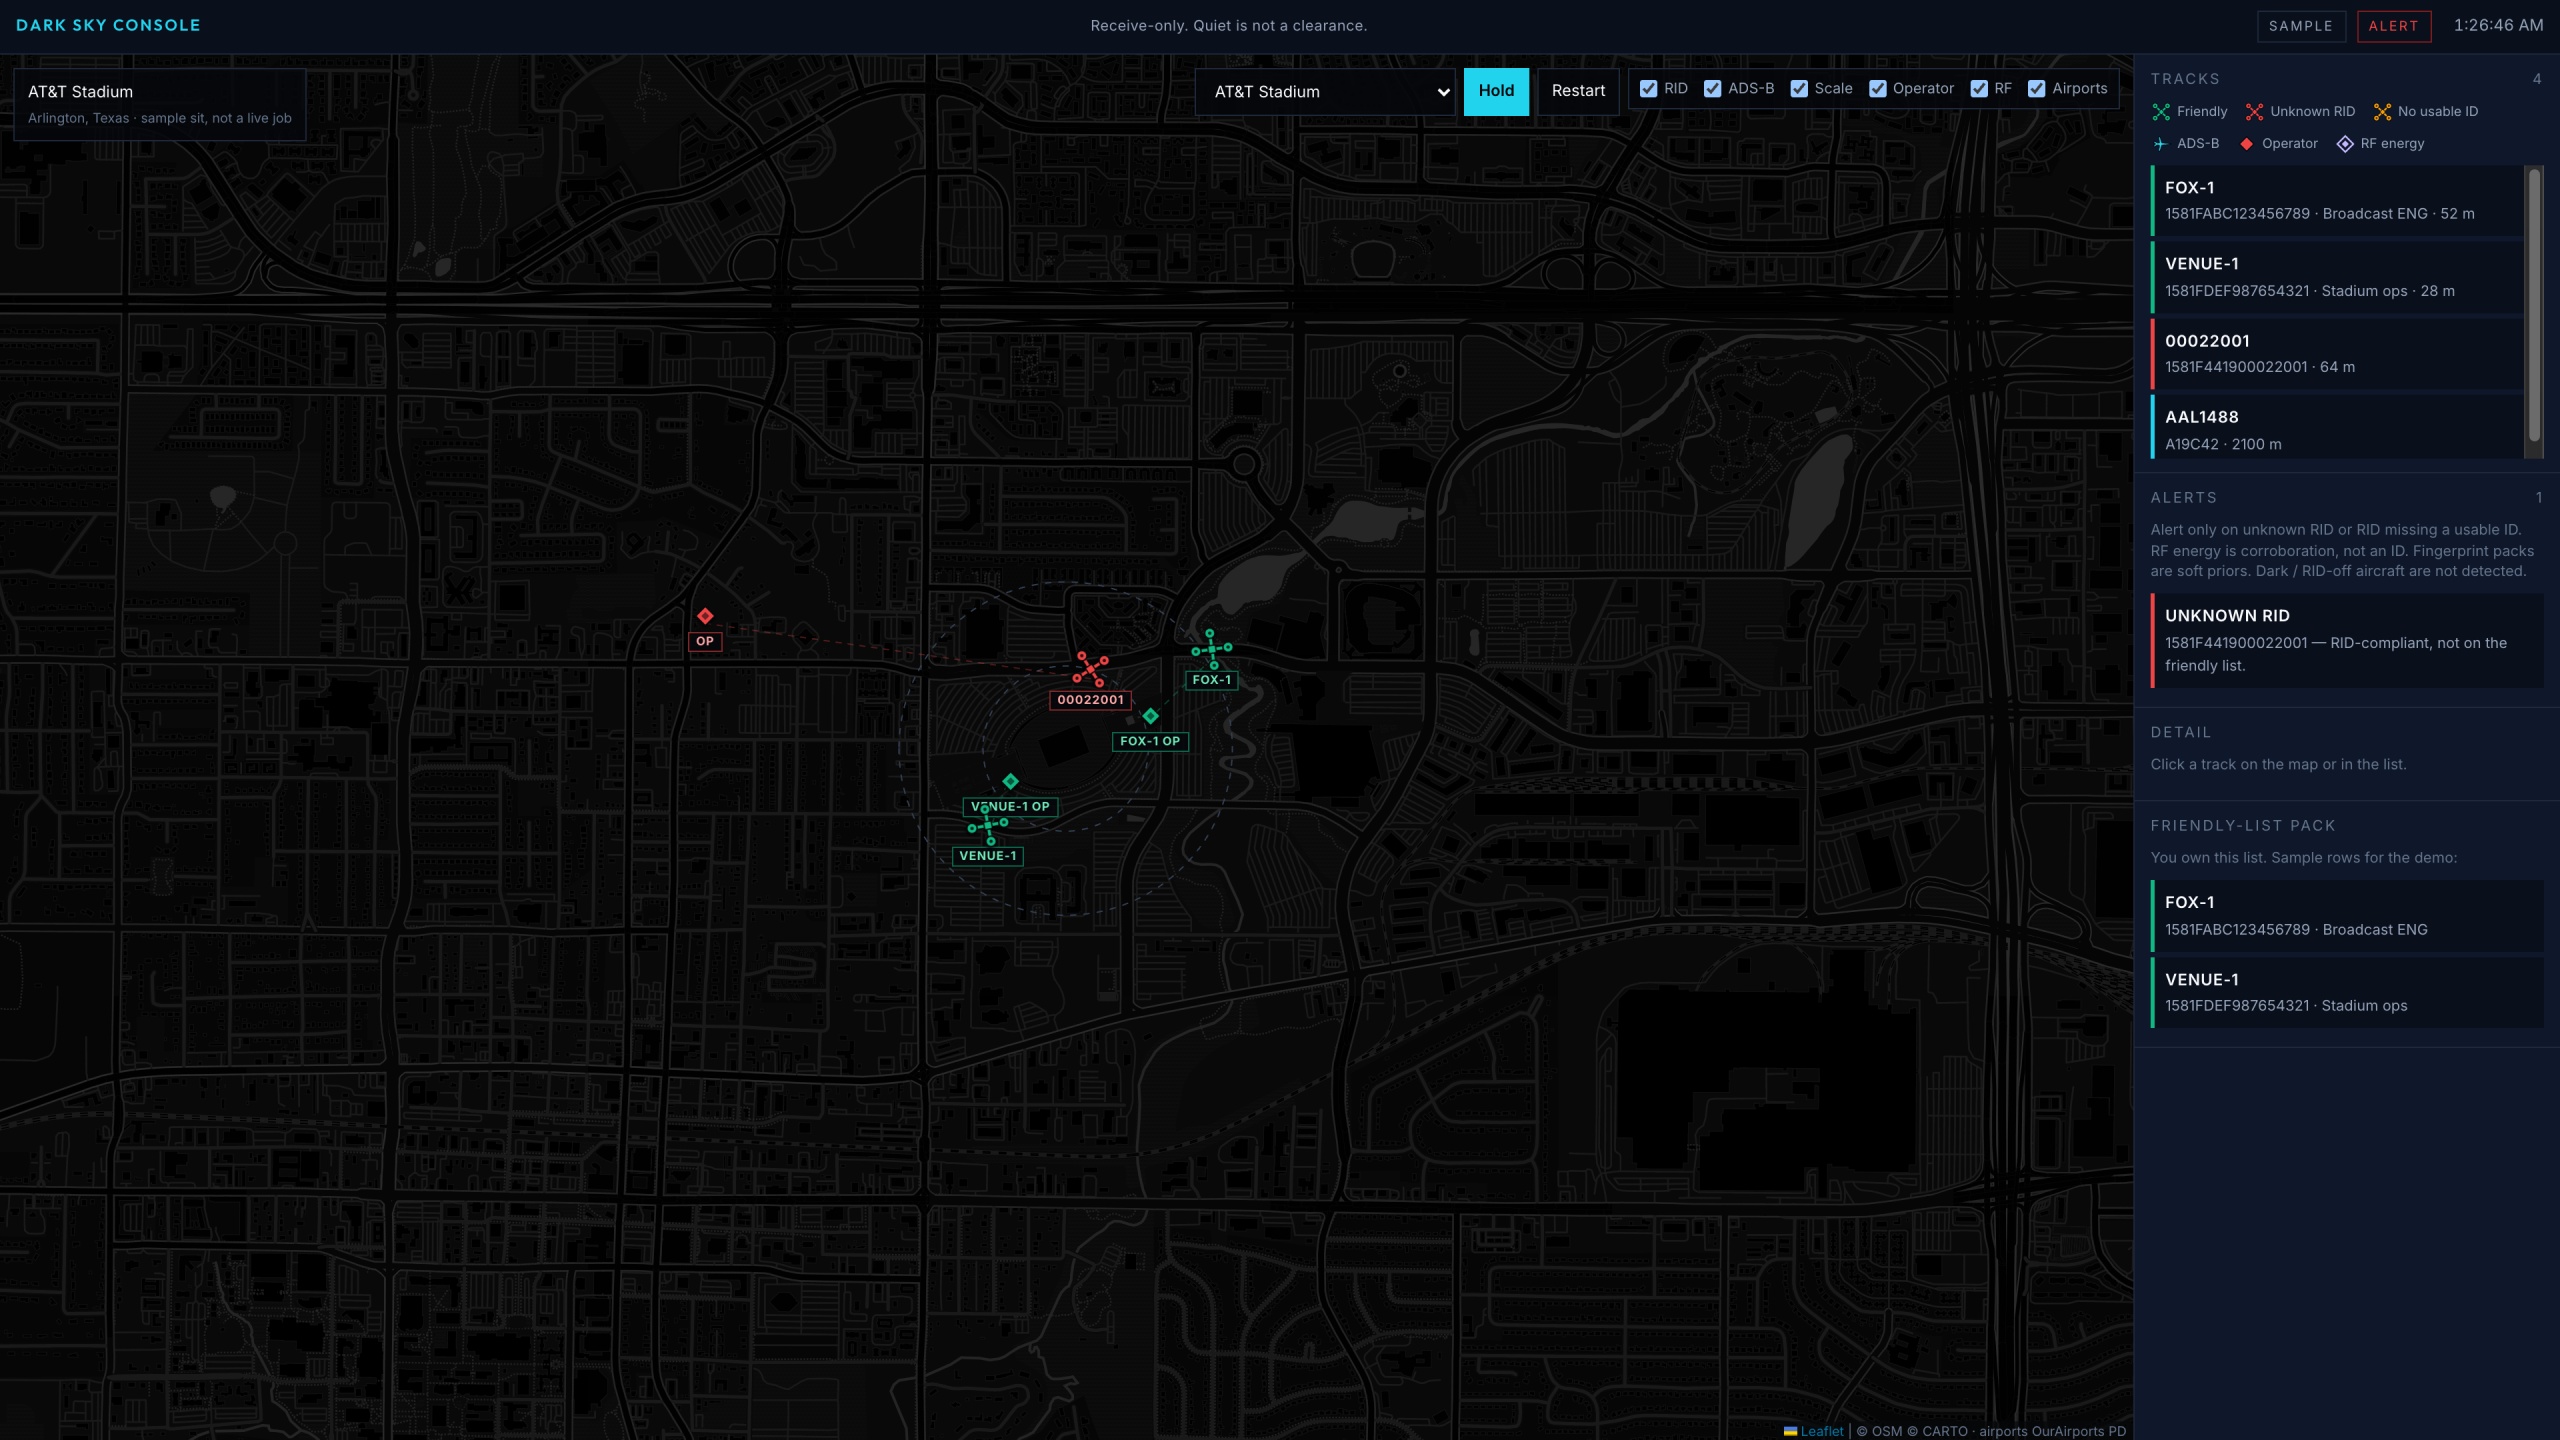Click the Tracks list scrollbar
This screenshot has height=1440, width=2560.
2534,306
